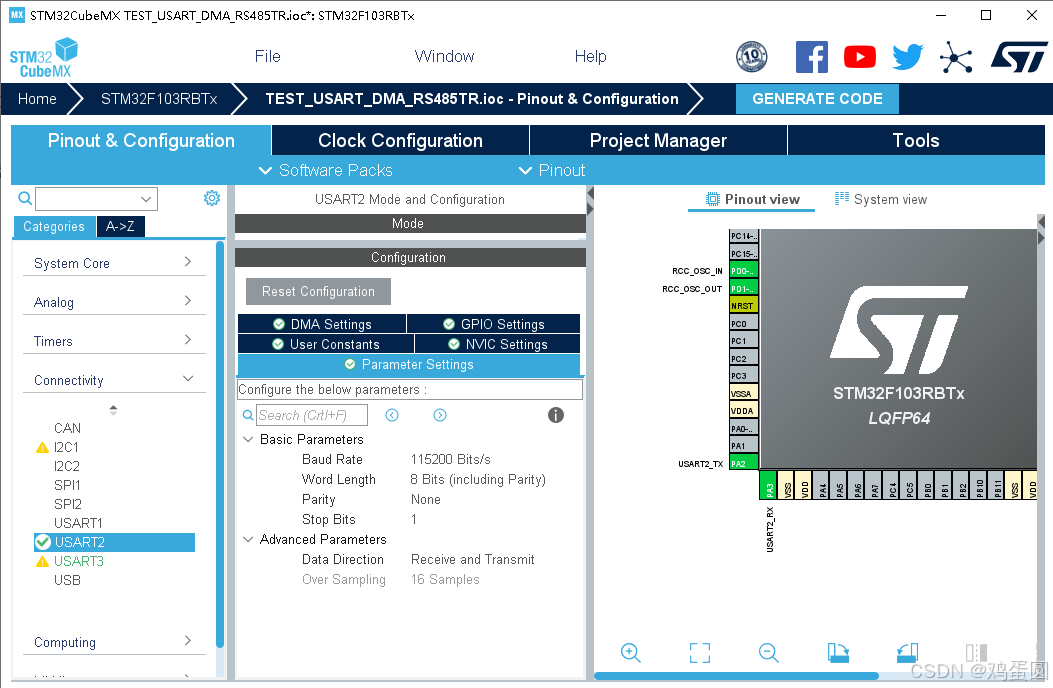Click Baud Rate value 115200 Bits/s
Viewport: 1053px width, 688px height.
(451, 460)
